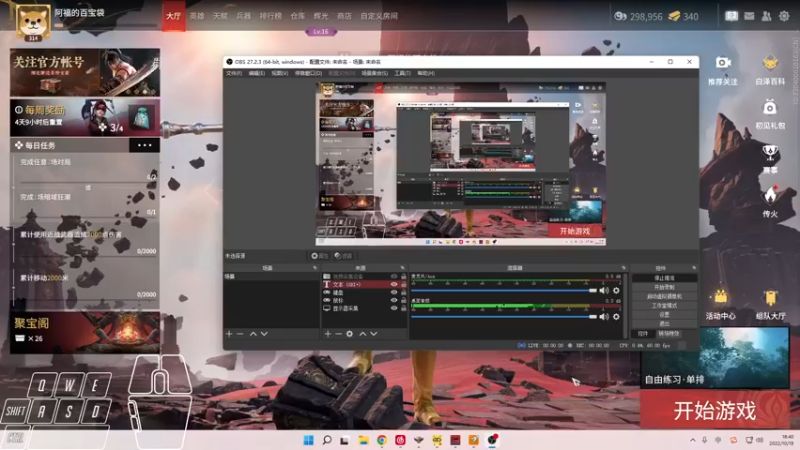Click 开始录制 button in OBS
Viewport: 800px width, 450px height.
coord(664,287)
